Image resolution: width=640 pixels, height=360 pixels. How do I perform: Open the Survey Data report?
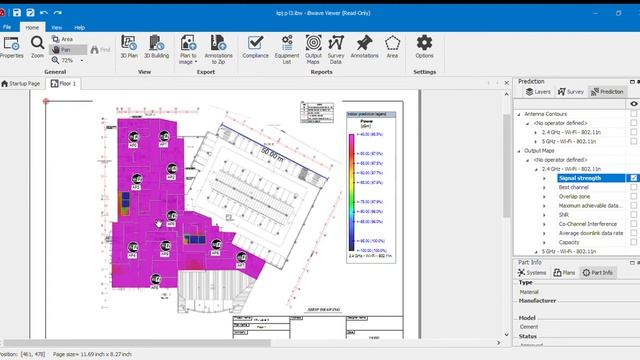pos(336,50)
